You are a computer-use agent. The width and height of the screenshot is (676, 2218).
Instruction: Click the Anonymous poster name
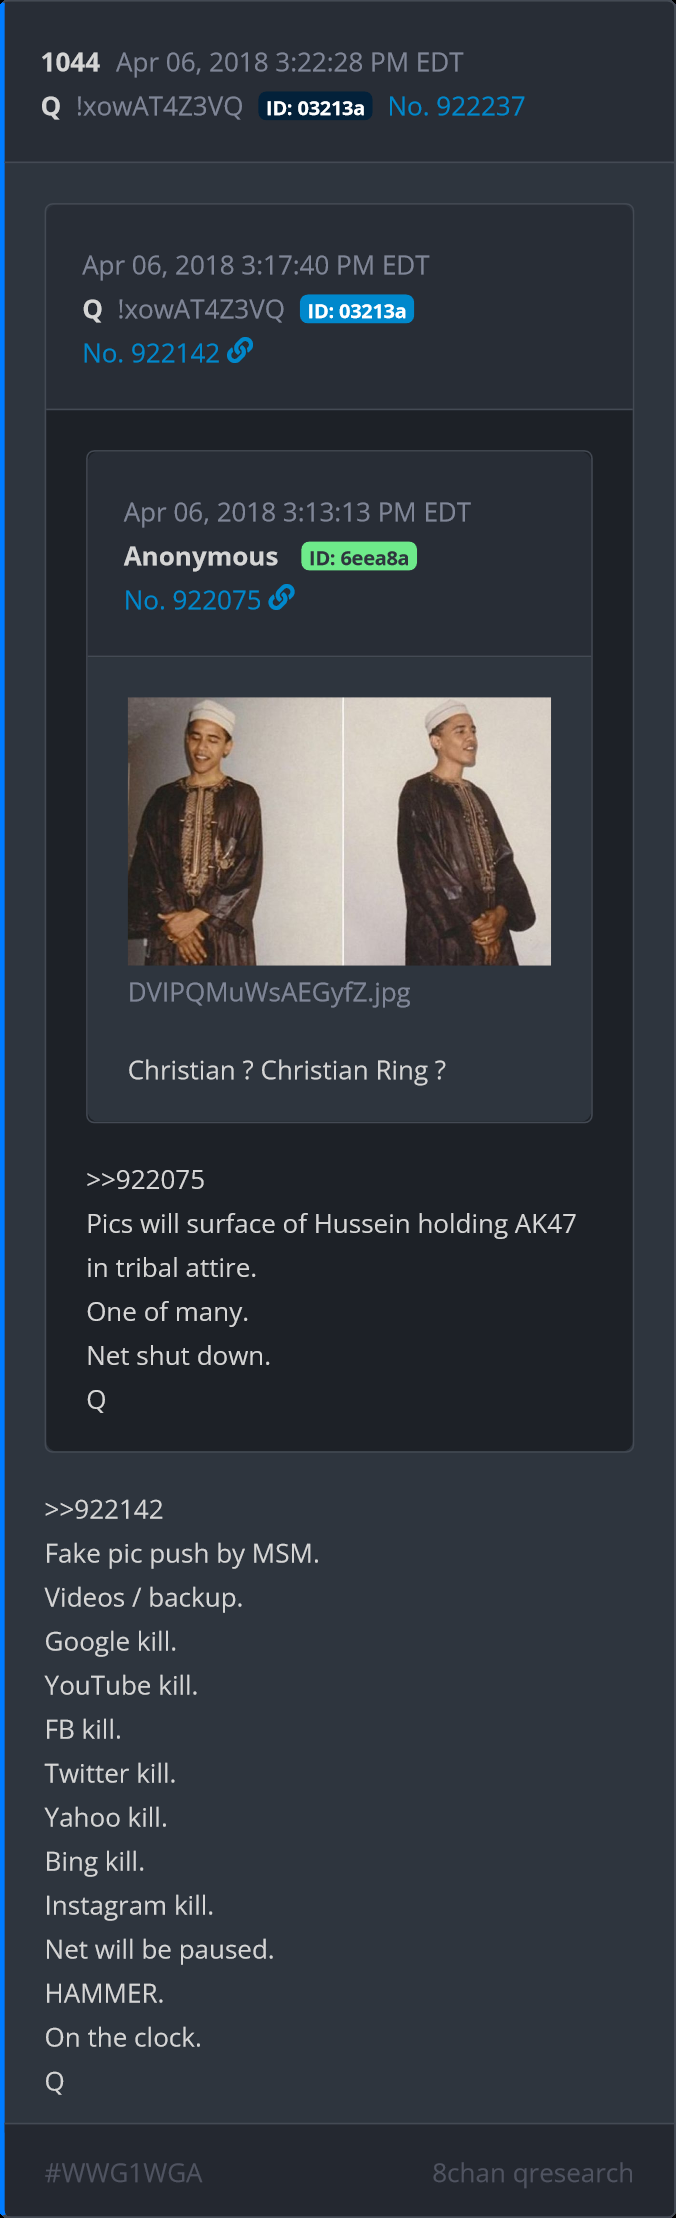click(201, 556)
